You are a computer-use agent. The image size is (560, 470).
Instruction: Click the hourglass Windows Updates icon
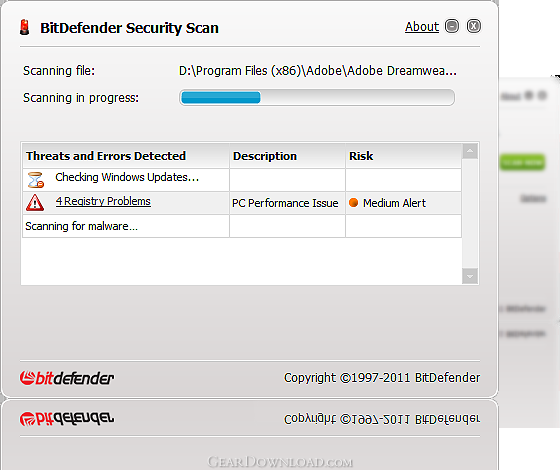click(x=35, y=180)
